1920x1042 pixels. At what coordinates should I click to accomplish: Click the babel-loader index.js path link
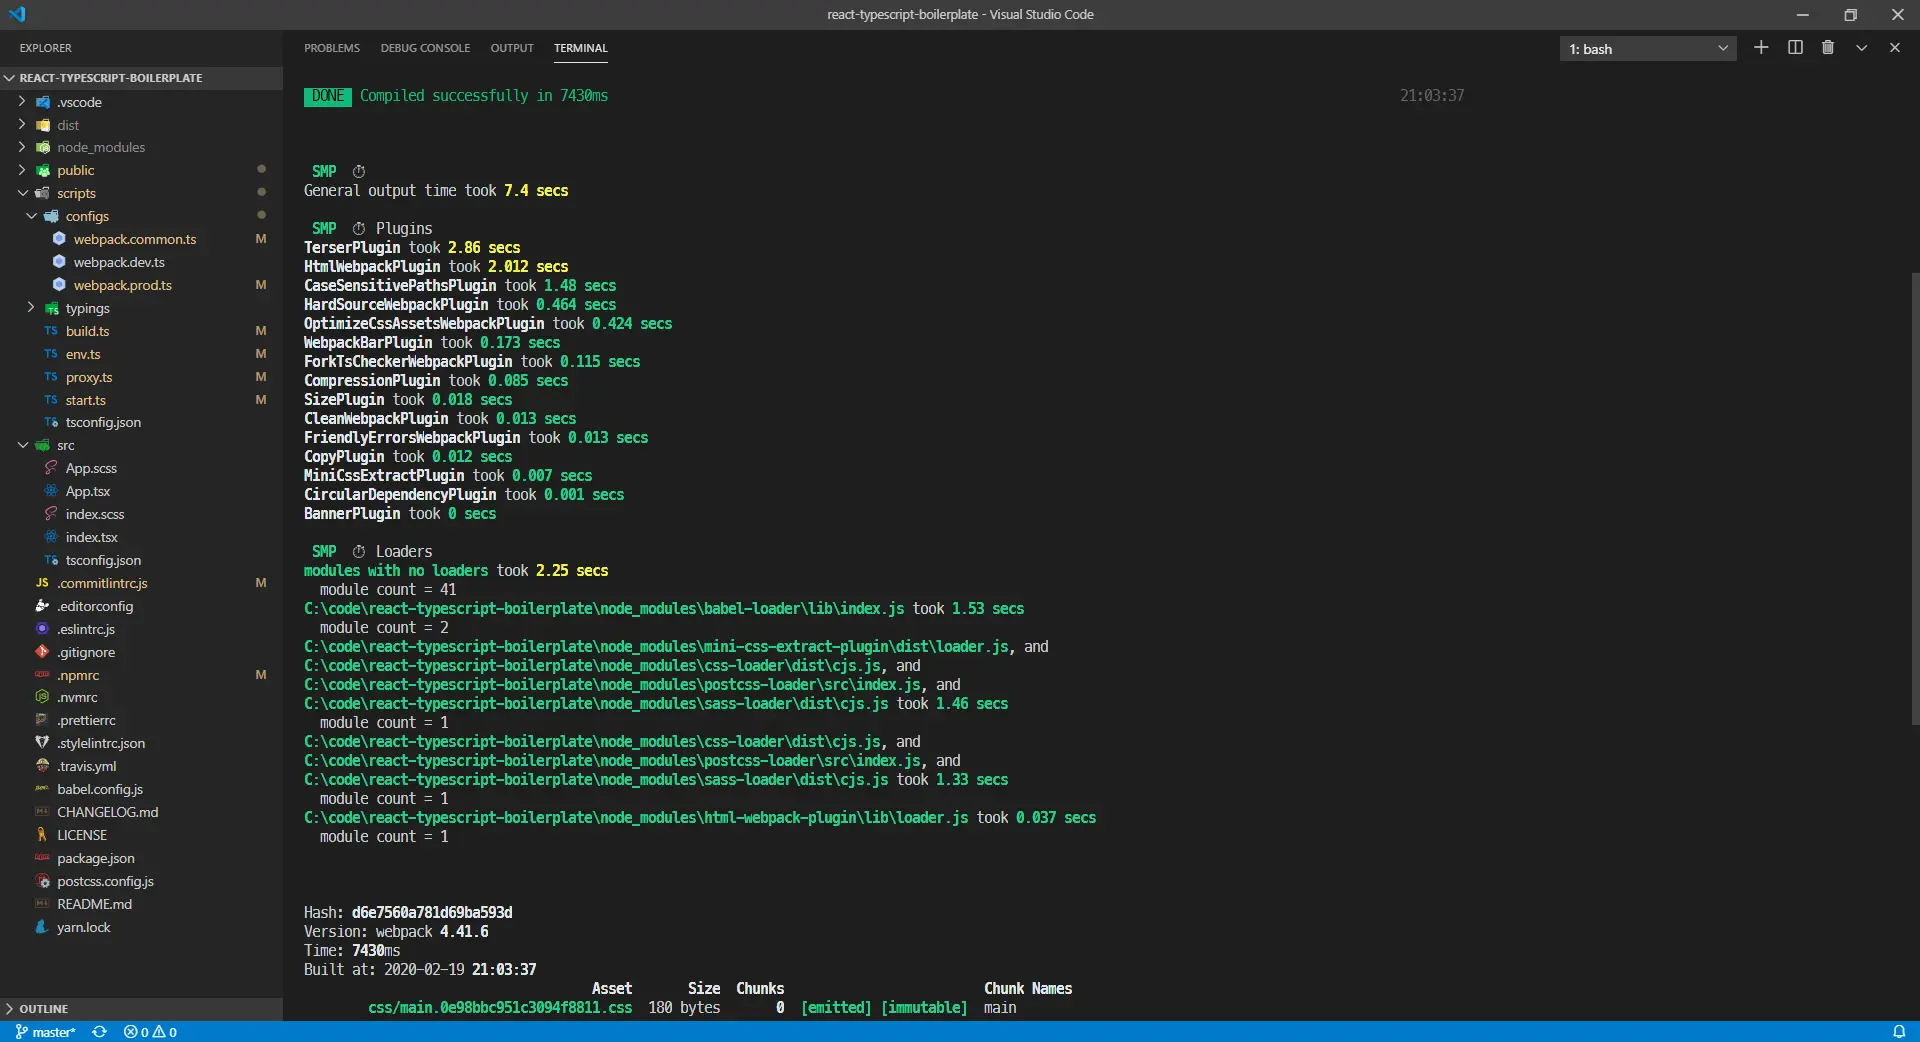coord(604,609)
